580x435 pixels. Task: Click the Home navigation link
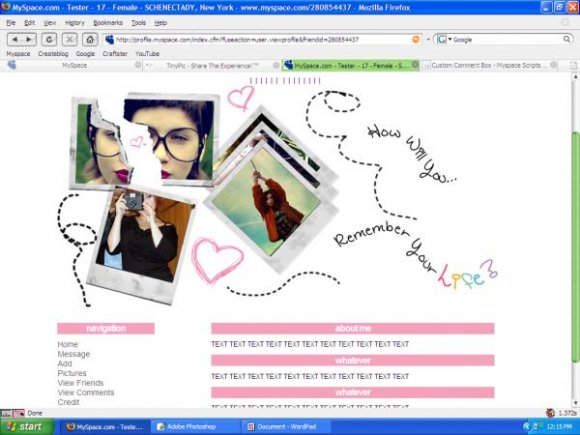[x=68, y=344]
